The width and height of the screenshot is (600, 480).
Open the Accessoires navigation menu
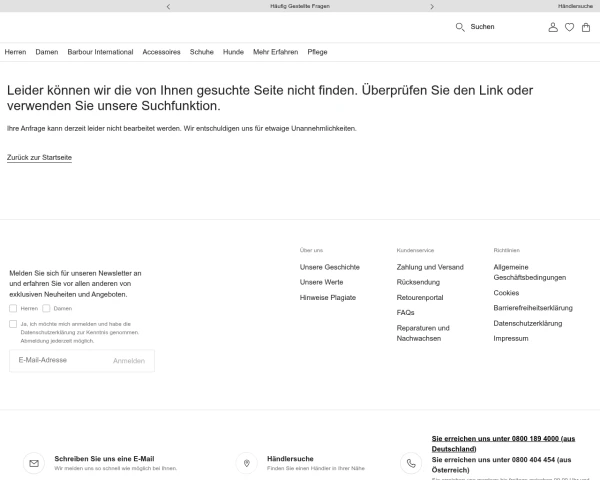pyautogui.click(x=162, y=51)
